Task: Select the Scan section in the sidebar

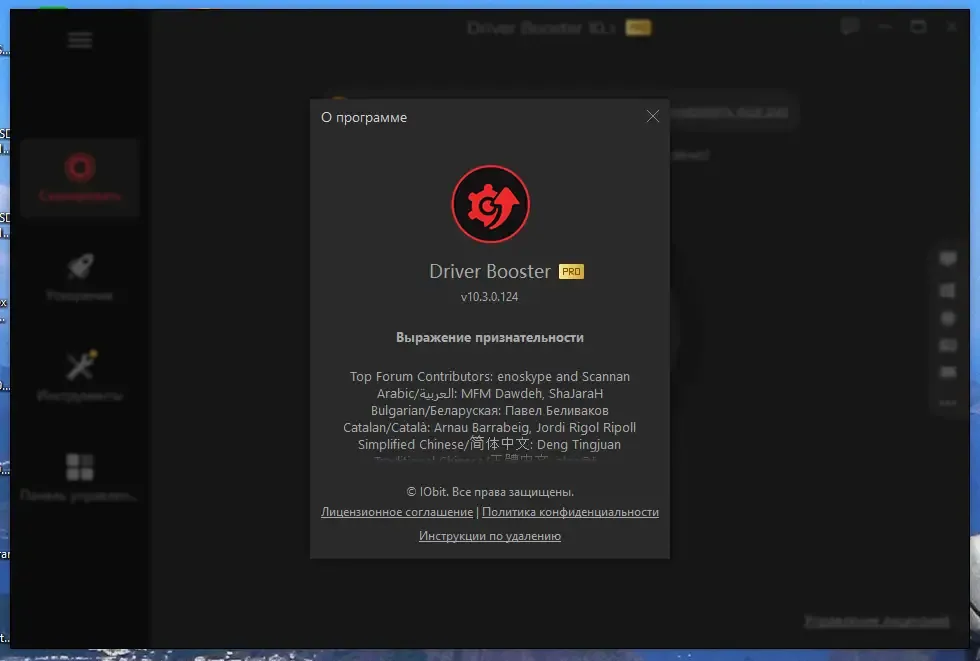Action: point(80,177)
